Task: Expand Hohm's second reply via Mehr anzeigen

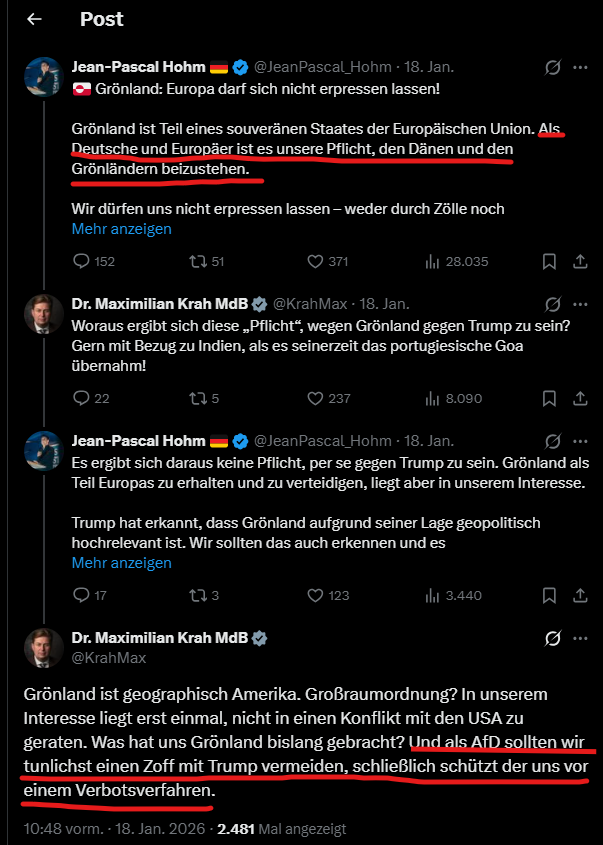Action: click(x=121, y=562)
